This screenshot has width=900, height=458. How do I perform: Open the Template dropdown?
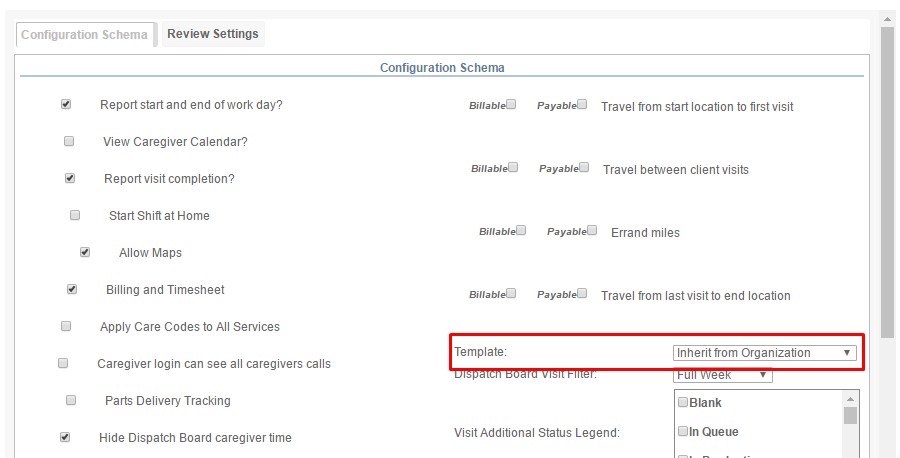tap(765, 352)
